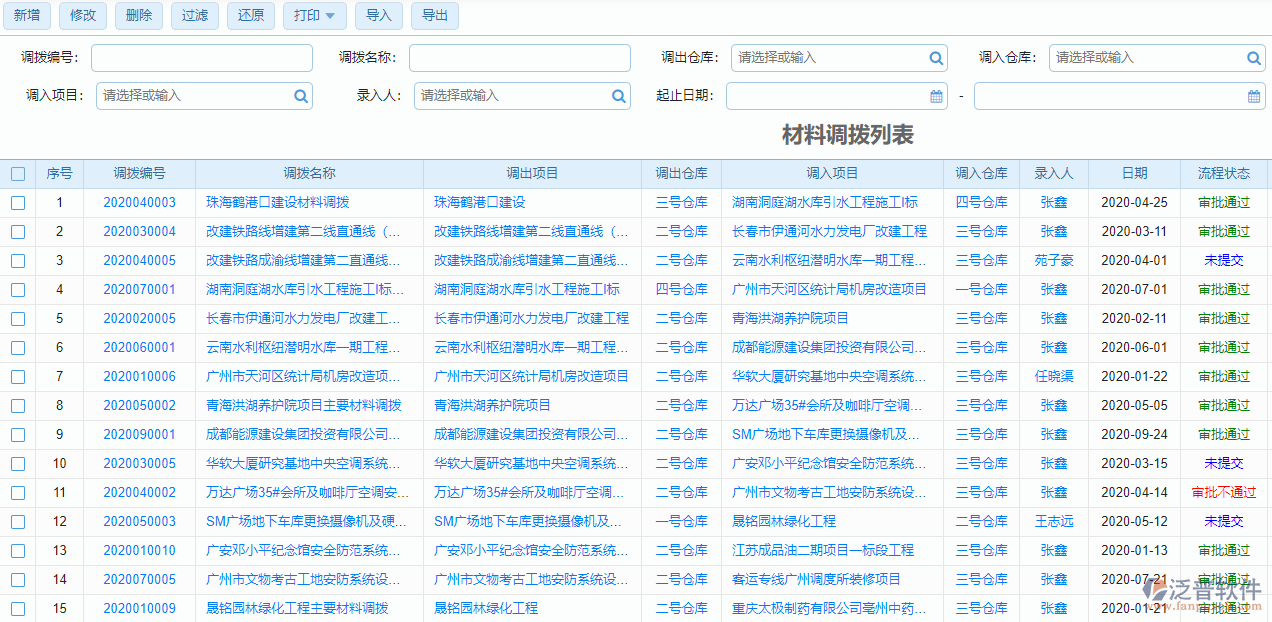Select checkbox for row 11

pyautogui.click(x=18, y=493)
